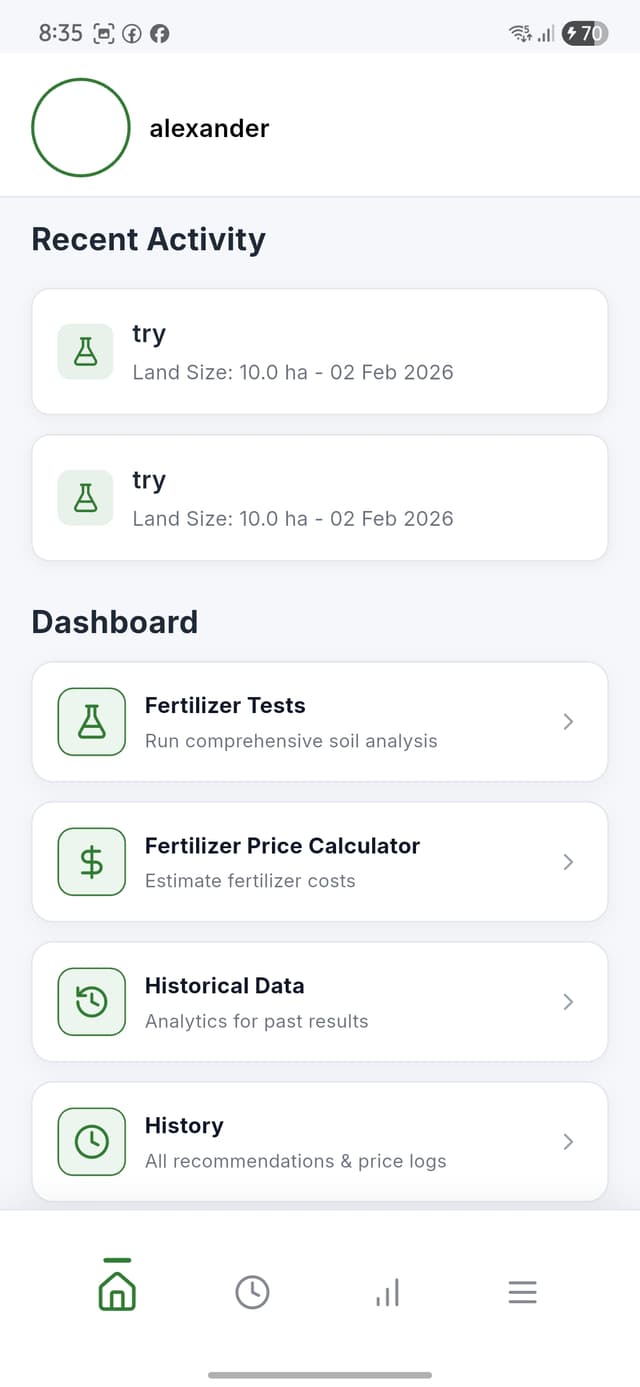Select the Home icon in bottom navigation
The height and width of the screenshot is (1387, 640).
coord(116,1291)
